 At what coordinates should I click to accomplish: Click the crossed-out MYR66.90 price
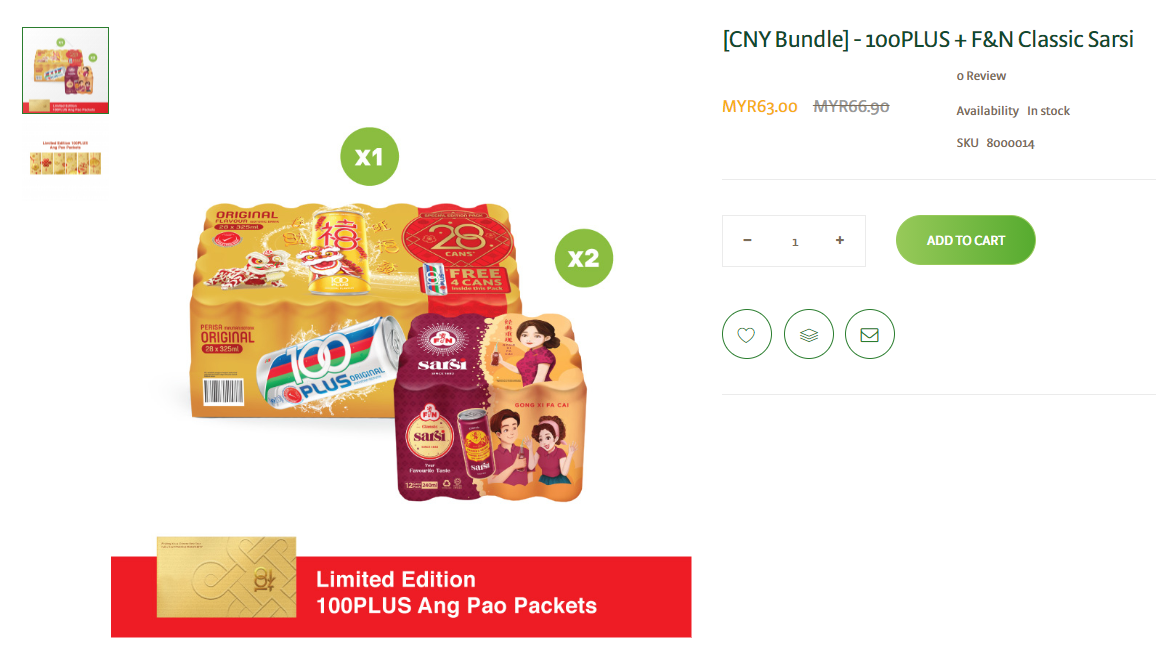[x=852, y=107]
